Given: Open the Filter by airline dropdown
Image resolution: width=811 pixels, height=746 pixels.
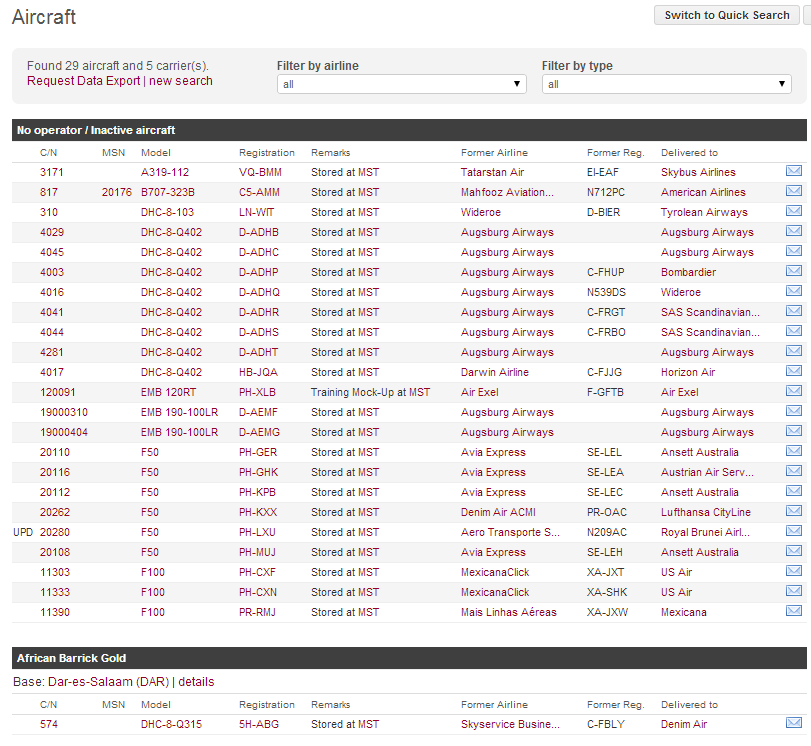Looking at the screenshot, I should tap(401, 85).
